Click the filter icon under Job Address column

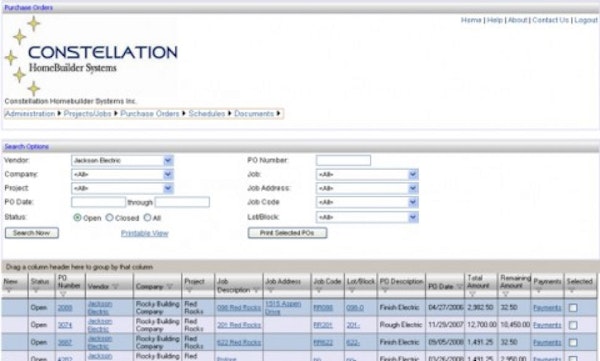(x=271, y=291)
